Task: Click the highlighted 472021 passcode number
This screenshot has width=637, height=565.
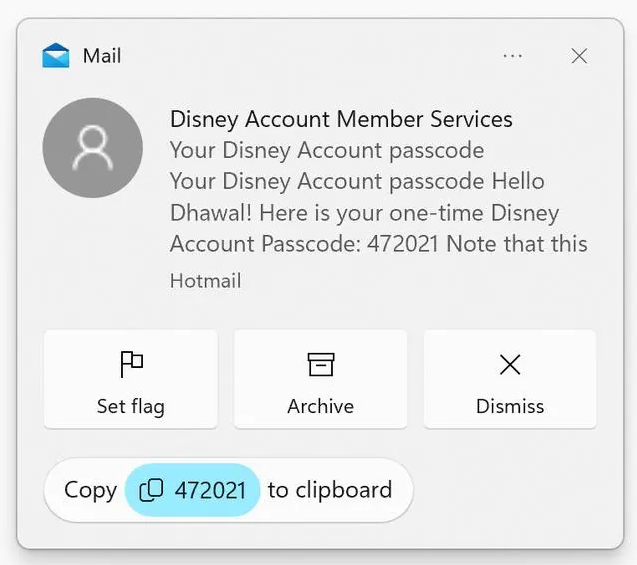Action: (x=210, y=490)
